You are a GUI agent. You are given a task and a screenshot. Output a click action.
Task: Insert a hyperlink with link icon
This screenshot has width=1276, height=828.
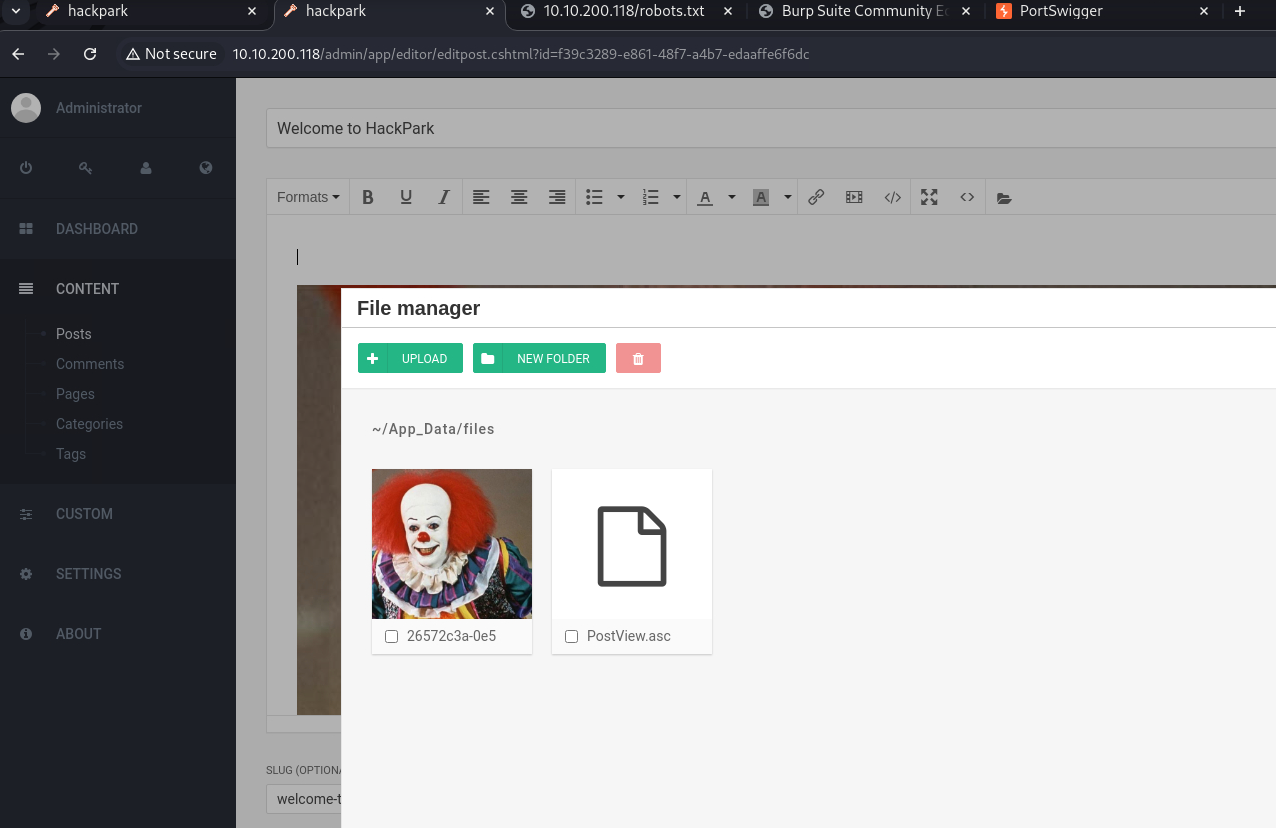click(816, 197)
